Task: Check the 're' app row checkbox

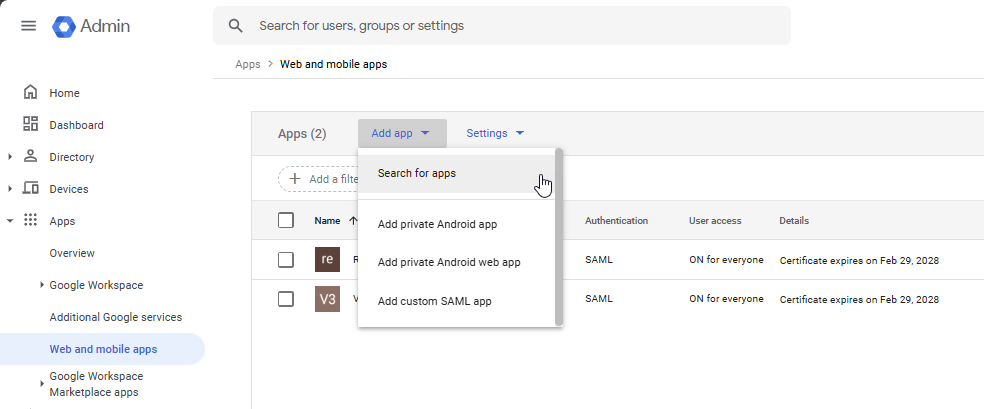Action: pyautogui.click(x=286, y=260)
